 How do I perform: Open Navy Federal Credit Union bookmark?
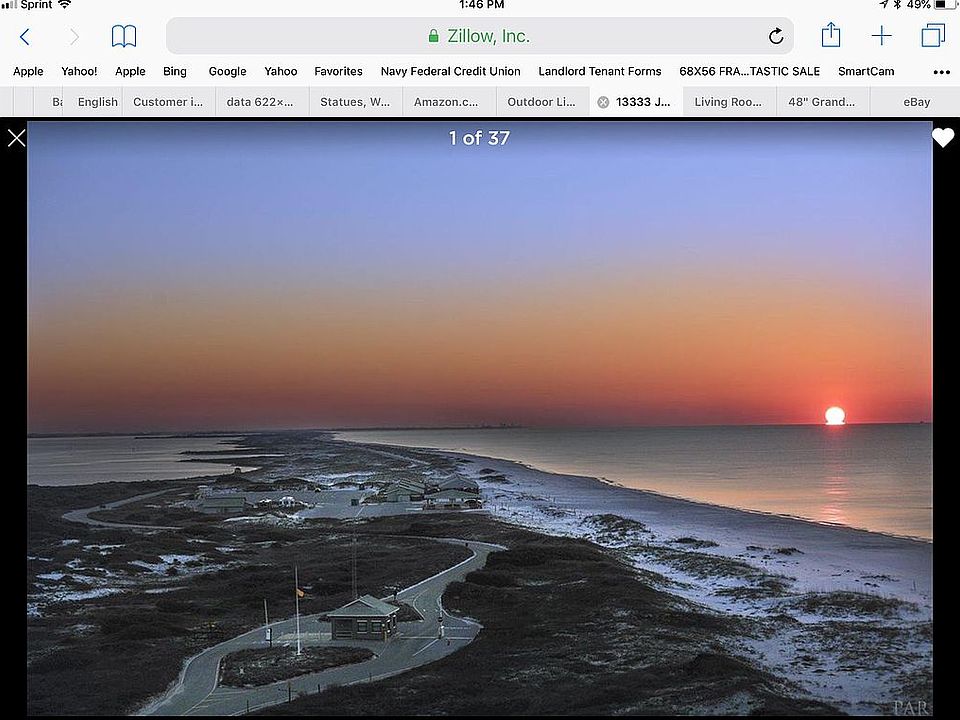pyautogui.click(x=450, y=72)
